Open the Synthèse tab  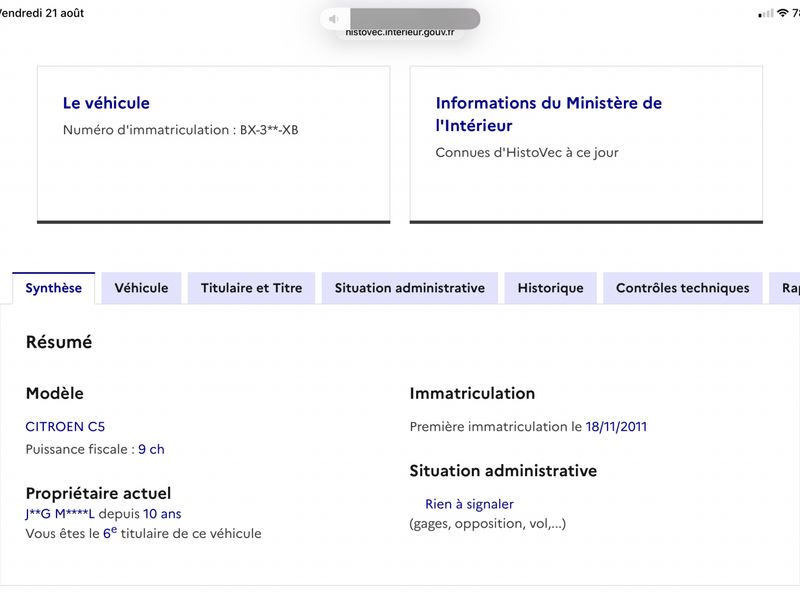point(54,288)
